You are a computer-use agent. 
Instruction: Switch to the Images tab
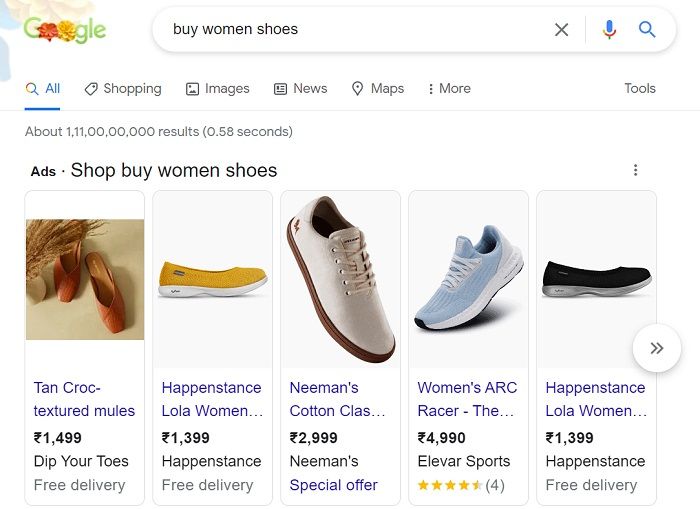coord(217,88)
